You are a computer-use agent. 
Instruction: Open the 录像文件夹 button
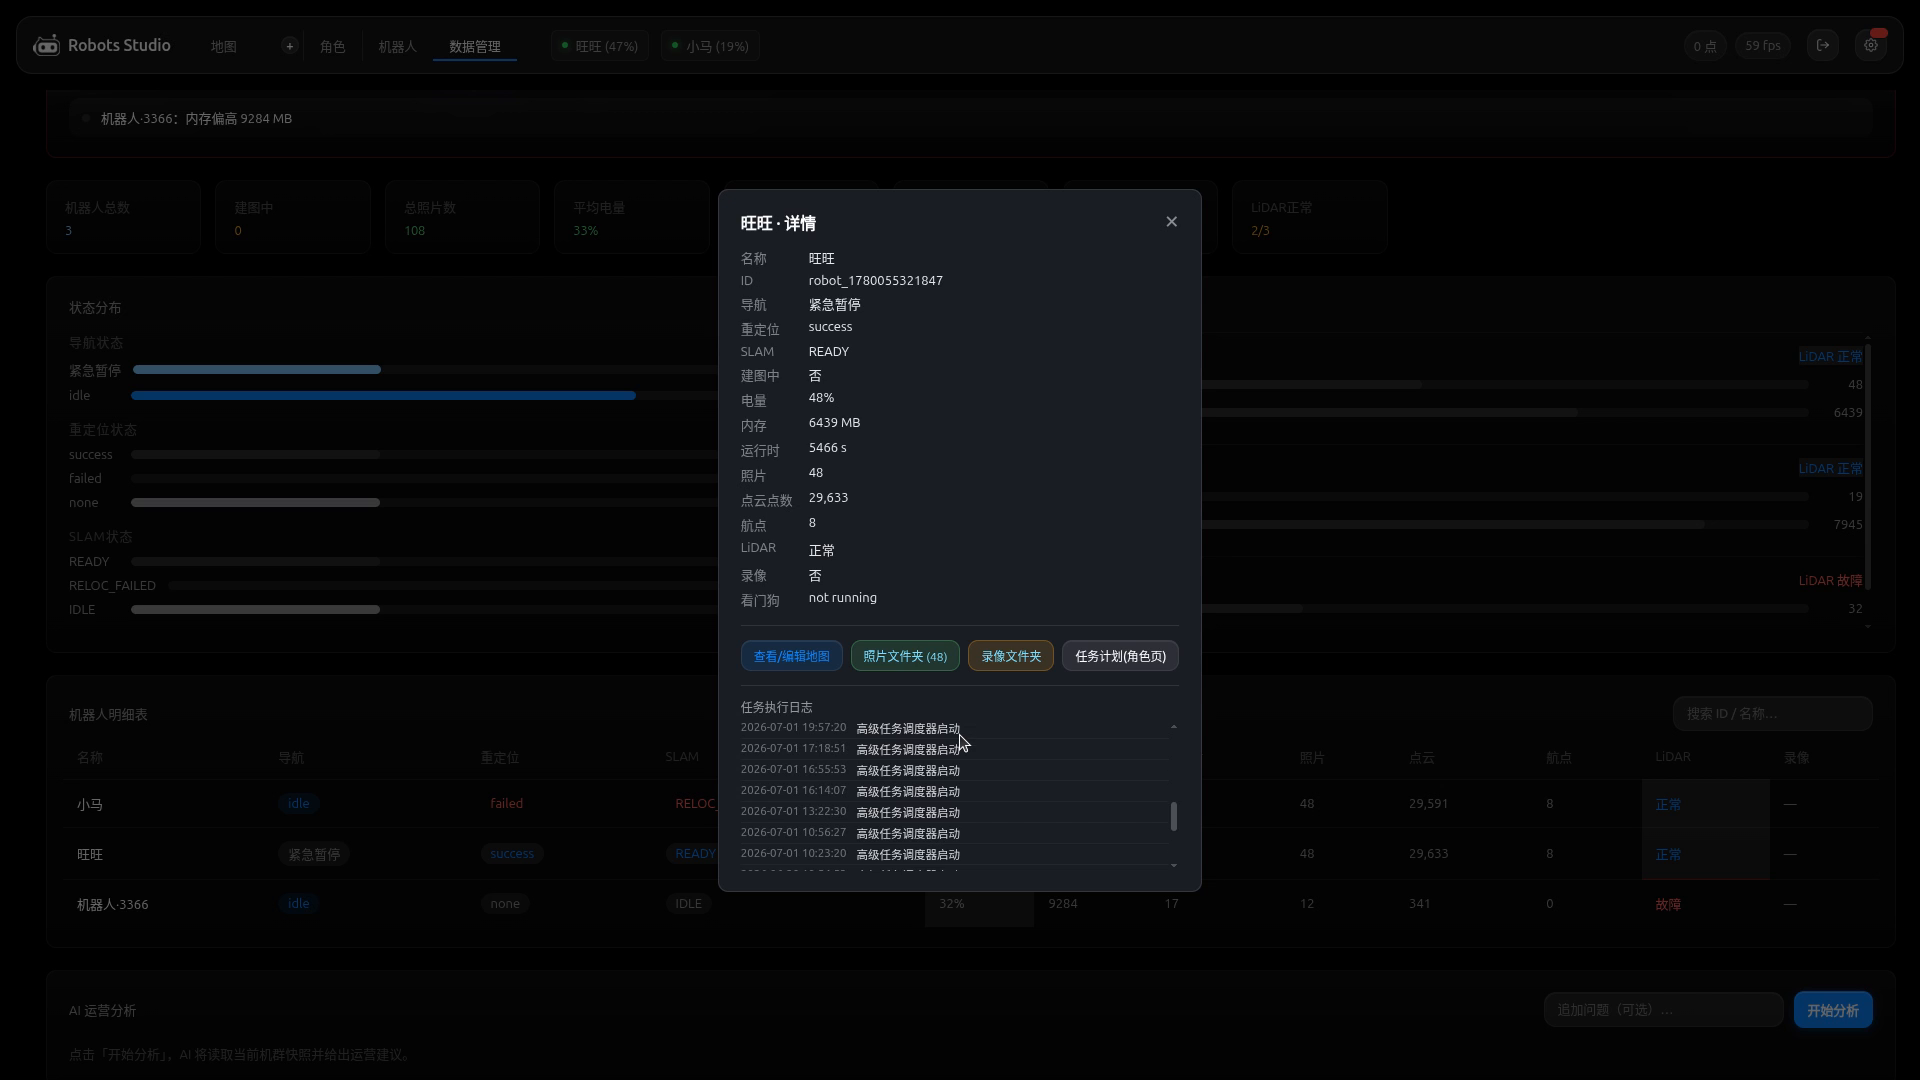point(1011,656)
